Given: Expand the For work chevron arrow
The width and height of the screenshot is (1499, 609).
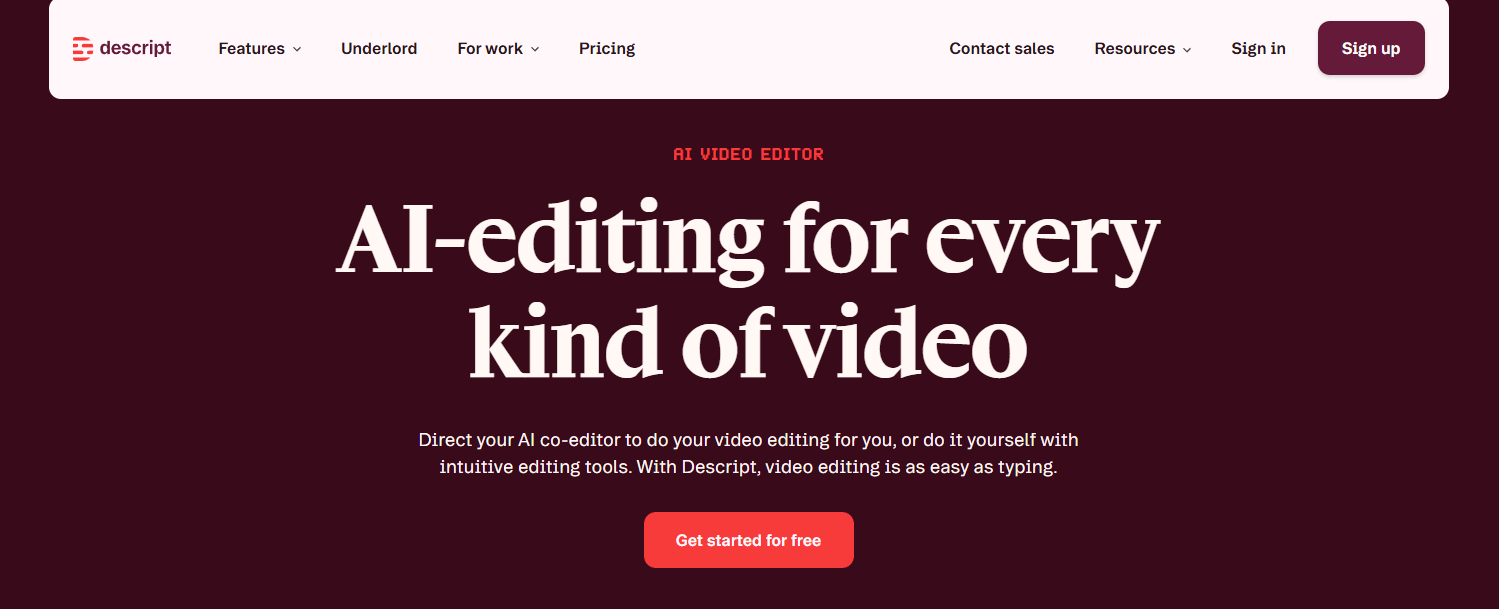Looking at the screenshot, I should pos(535,49).
